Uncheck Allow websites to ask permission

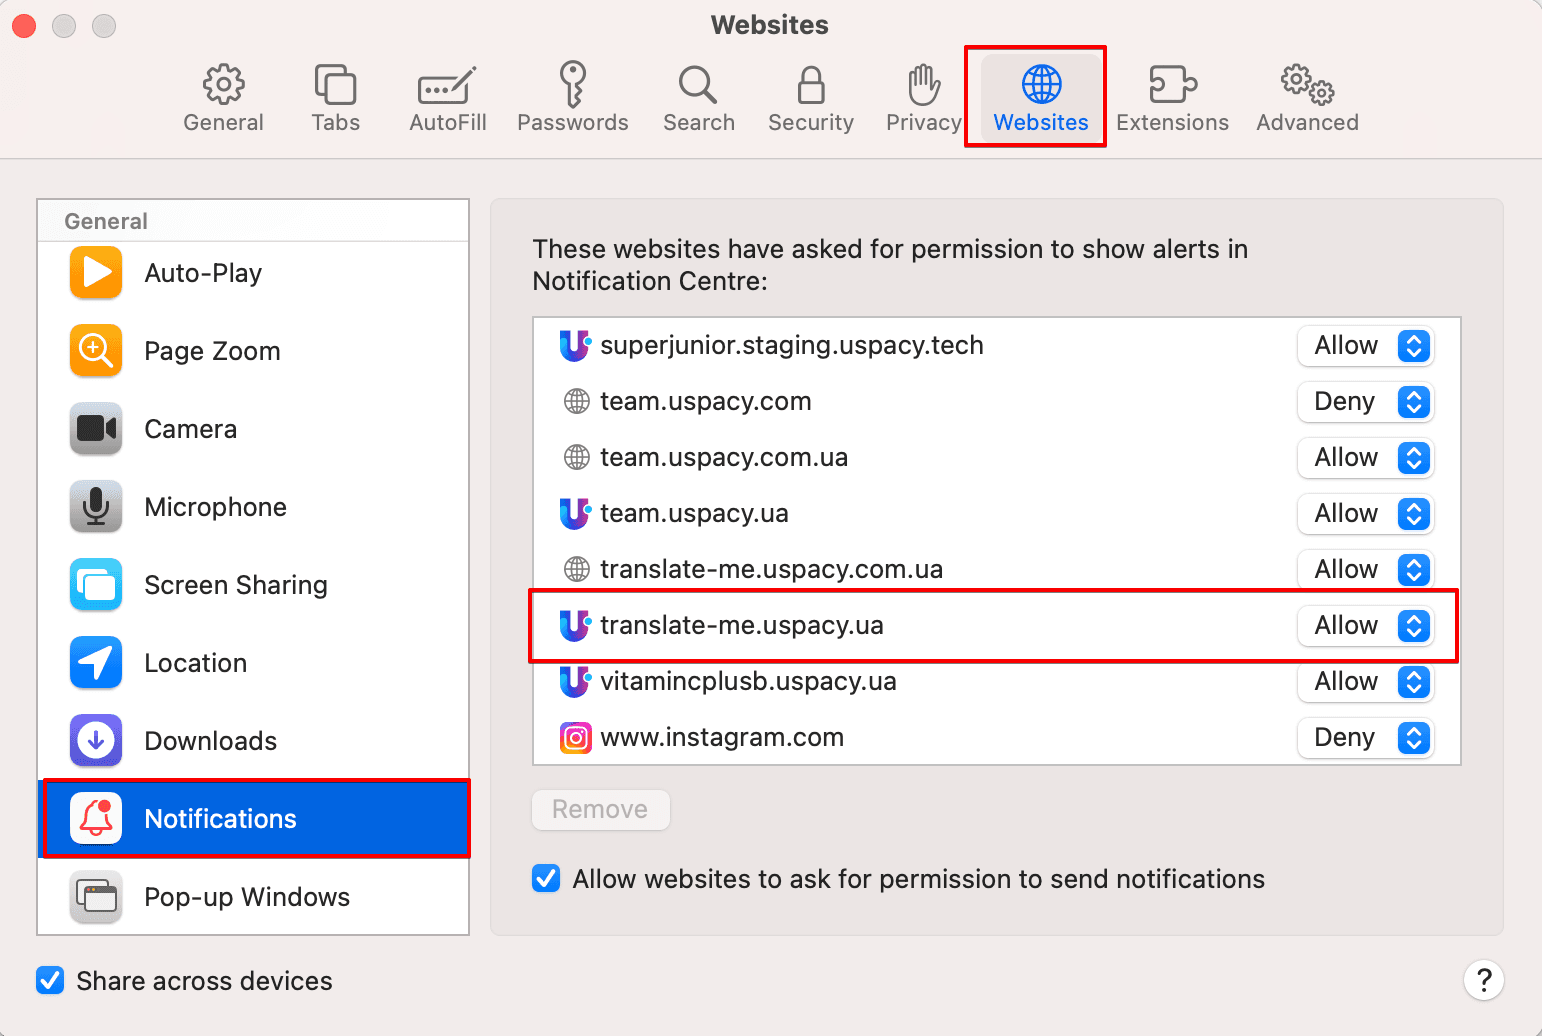546,879
